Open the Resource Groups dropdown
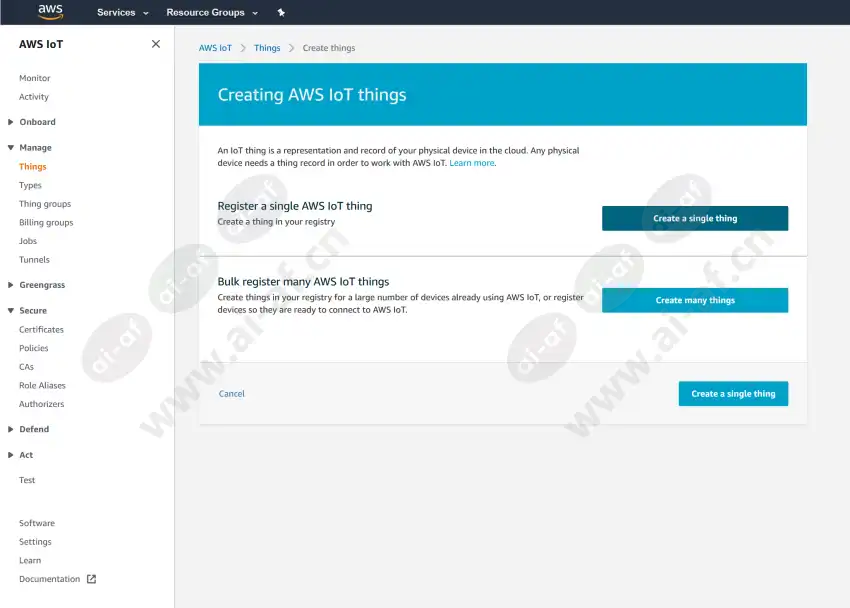 (x=212, y=12)
